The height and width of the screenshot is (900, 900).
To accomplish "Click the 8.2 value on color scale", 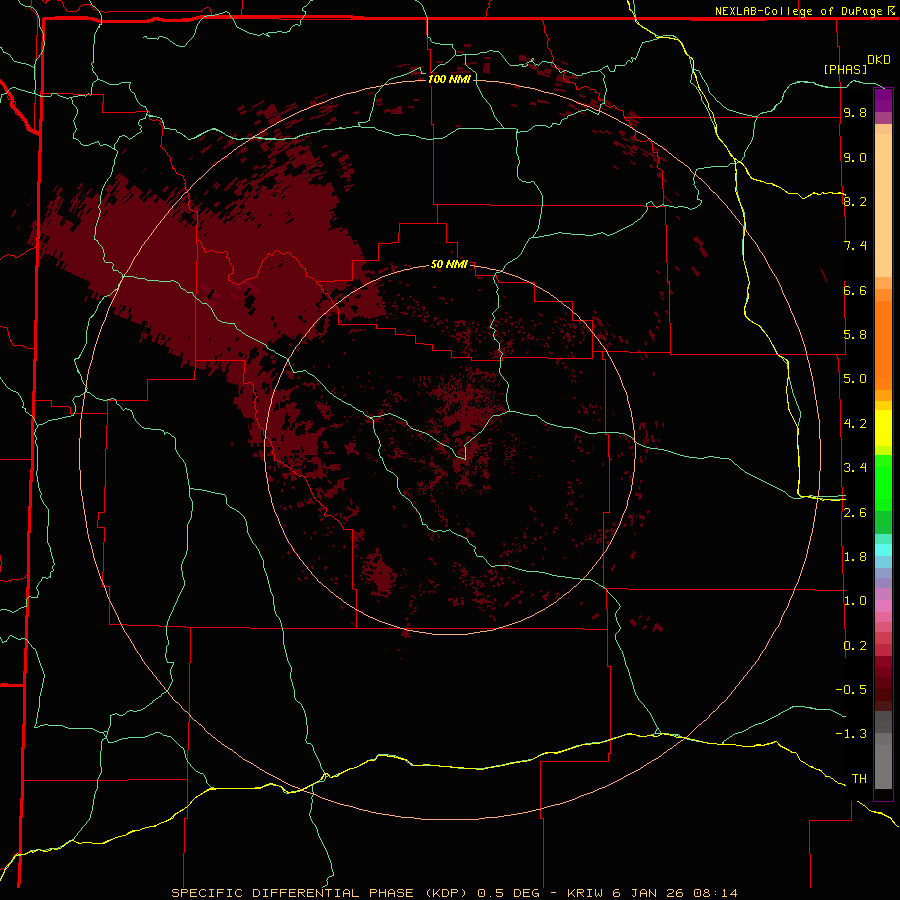I will tap(855, 201).
